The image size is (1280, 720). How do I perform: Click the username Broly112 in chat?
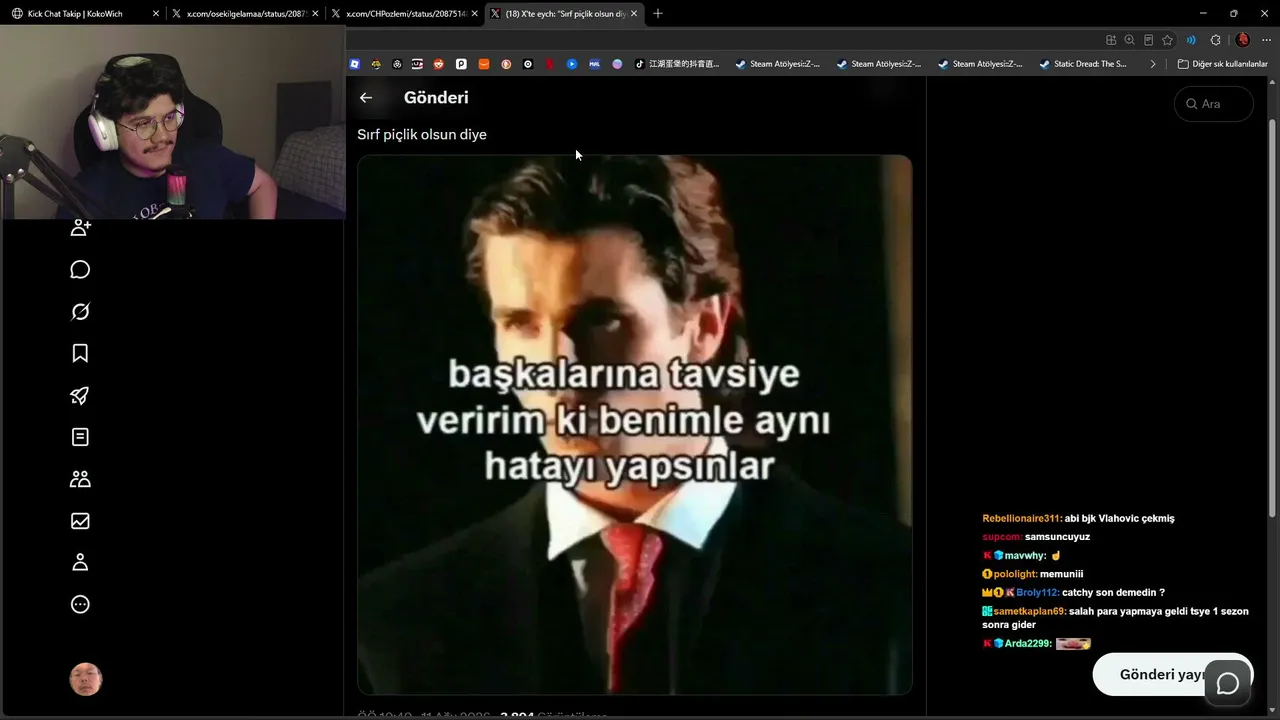[1037, 593]
